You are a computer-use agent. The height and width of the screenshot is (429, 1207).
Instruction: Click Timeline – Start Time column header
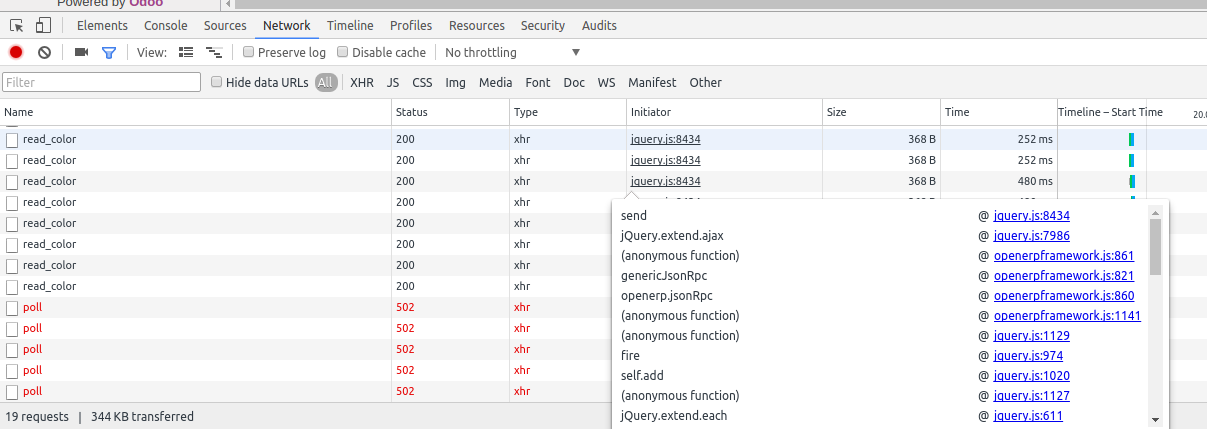(x=1110, y=112)
